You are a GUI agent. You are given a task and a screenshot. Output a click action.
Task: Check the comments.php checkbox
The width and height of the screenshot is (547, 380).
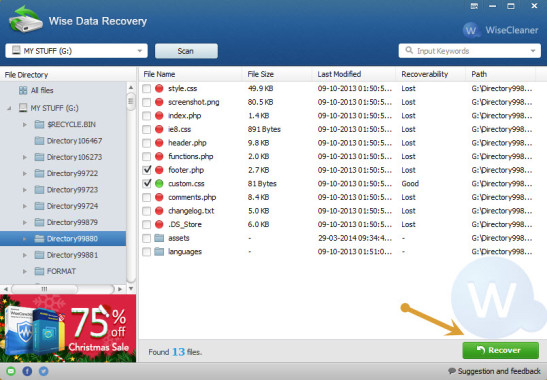[147, 198]
